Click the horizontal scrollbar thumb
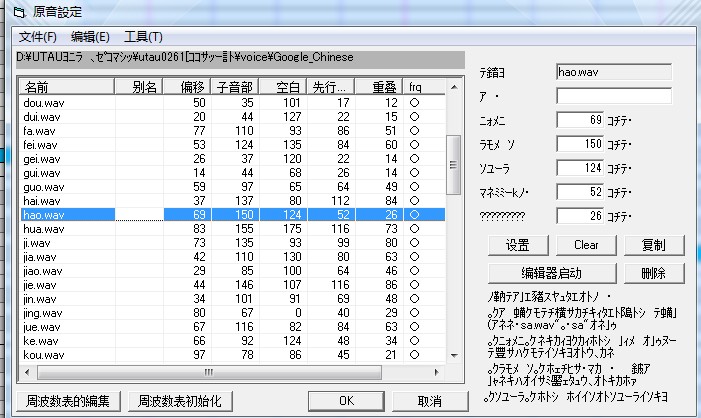 [x=209, y=372]
